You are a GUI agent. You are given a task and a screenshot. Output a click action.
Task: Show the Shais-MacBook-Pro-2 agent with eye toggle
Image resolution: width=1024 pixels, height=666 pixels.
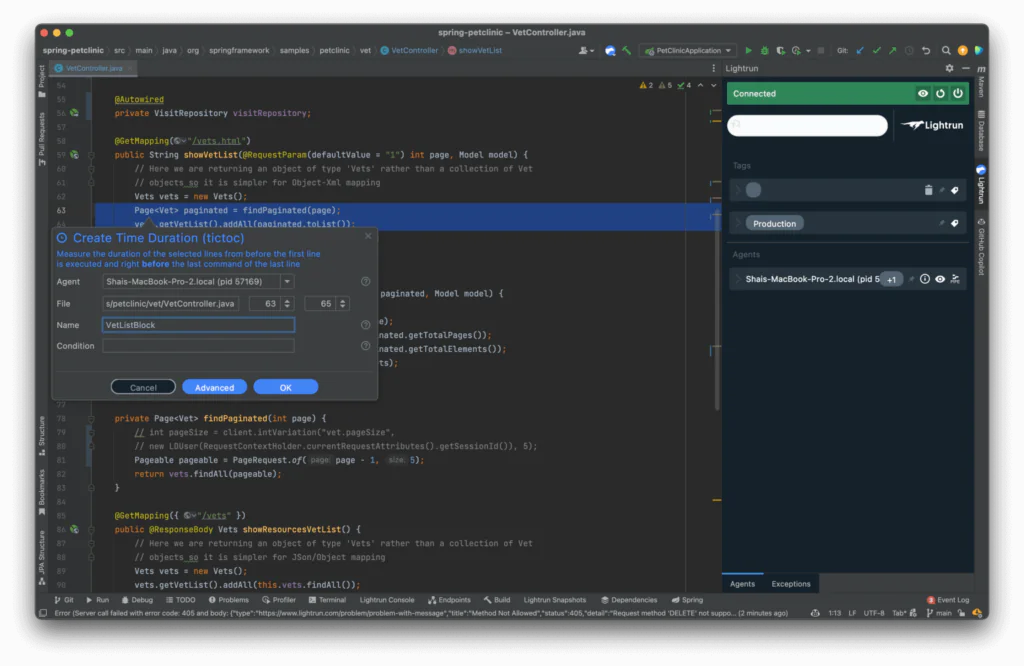pyautogui.click(x=940, y=278)
